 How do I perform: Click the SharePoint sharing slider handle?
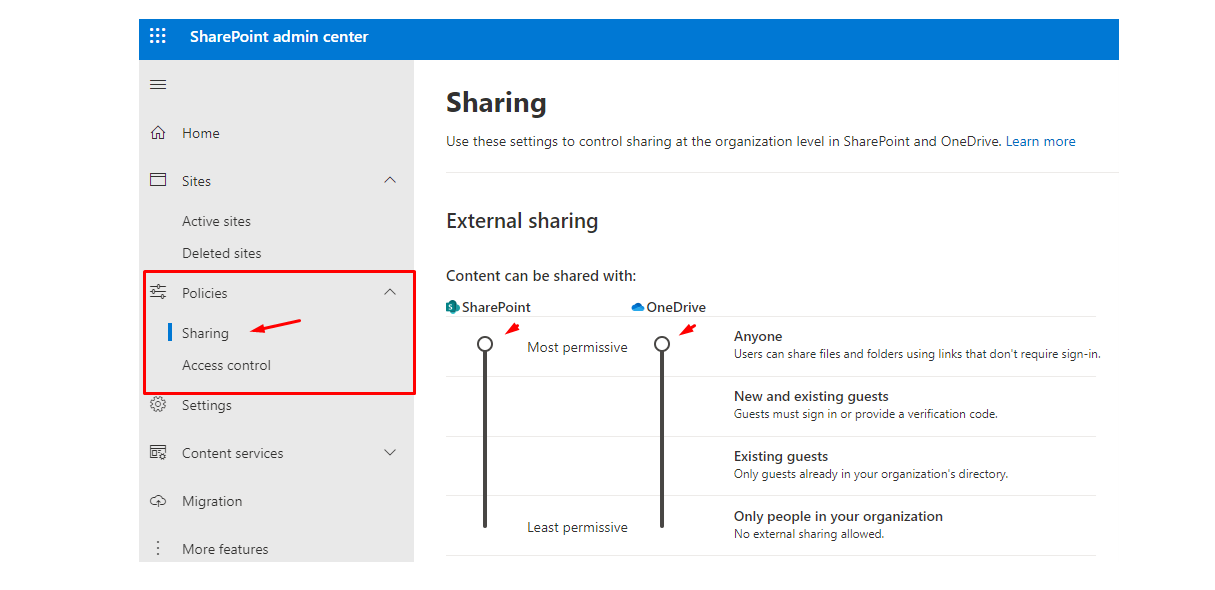pos(485,344)
